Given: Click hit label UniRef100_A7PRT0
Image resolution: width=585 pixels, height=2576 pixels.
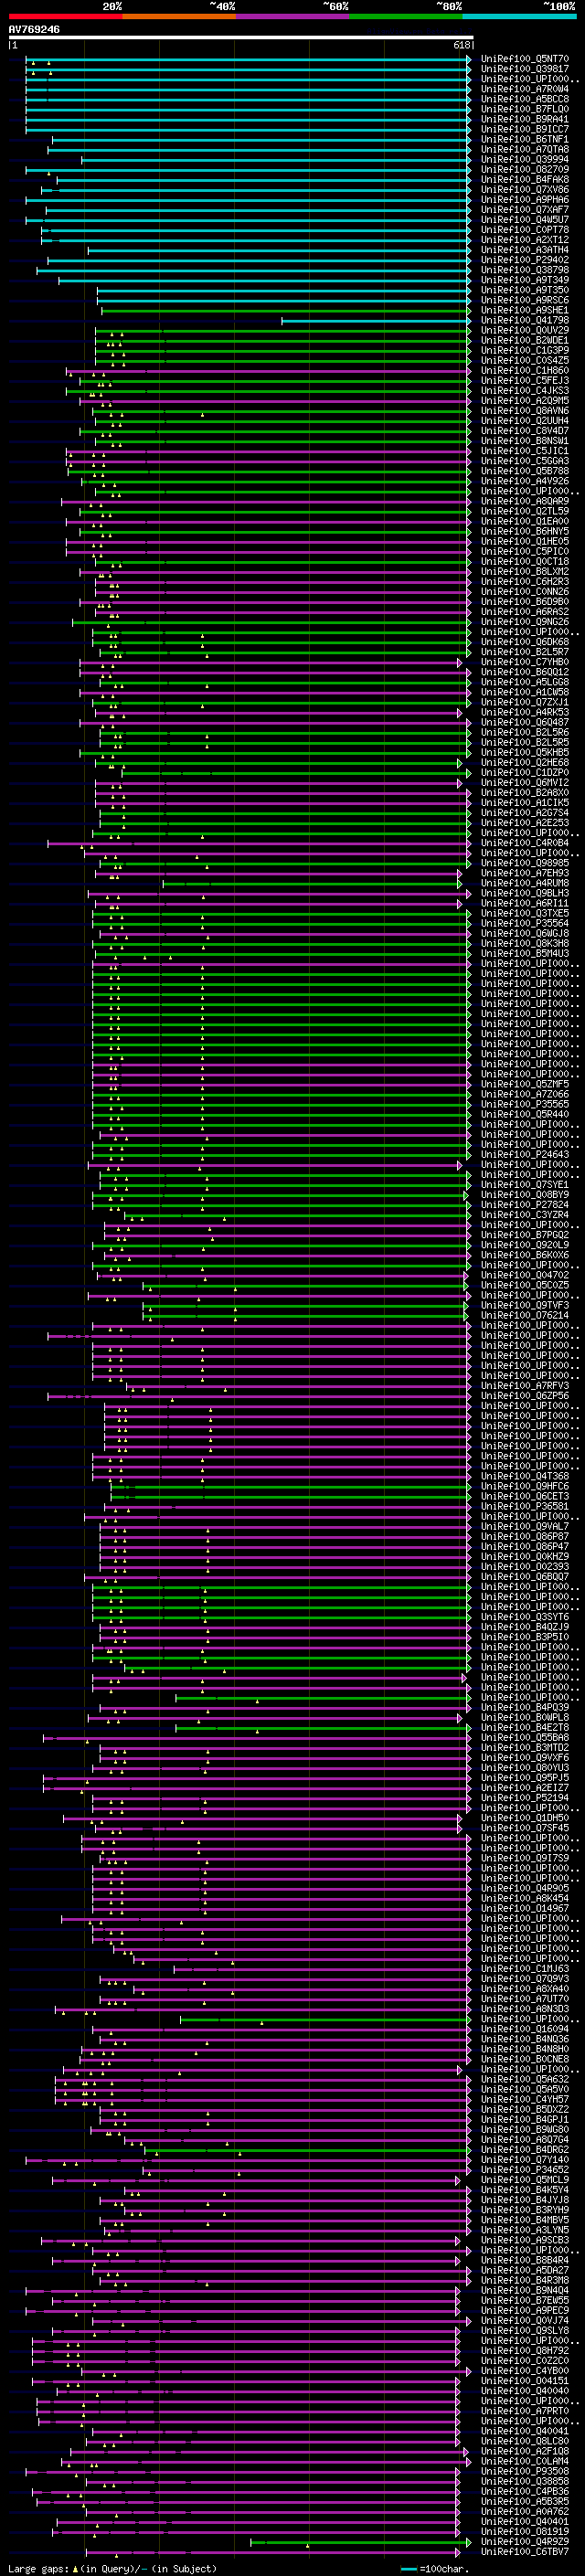Looking at the screenshot, I should pyautogui.click(x=525, y=2411).
